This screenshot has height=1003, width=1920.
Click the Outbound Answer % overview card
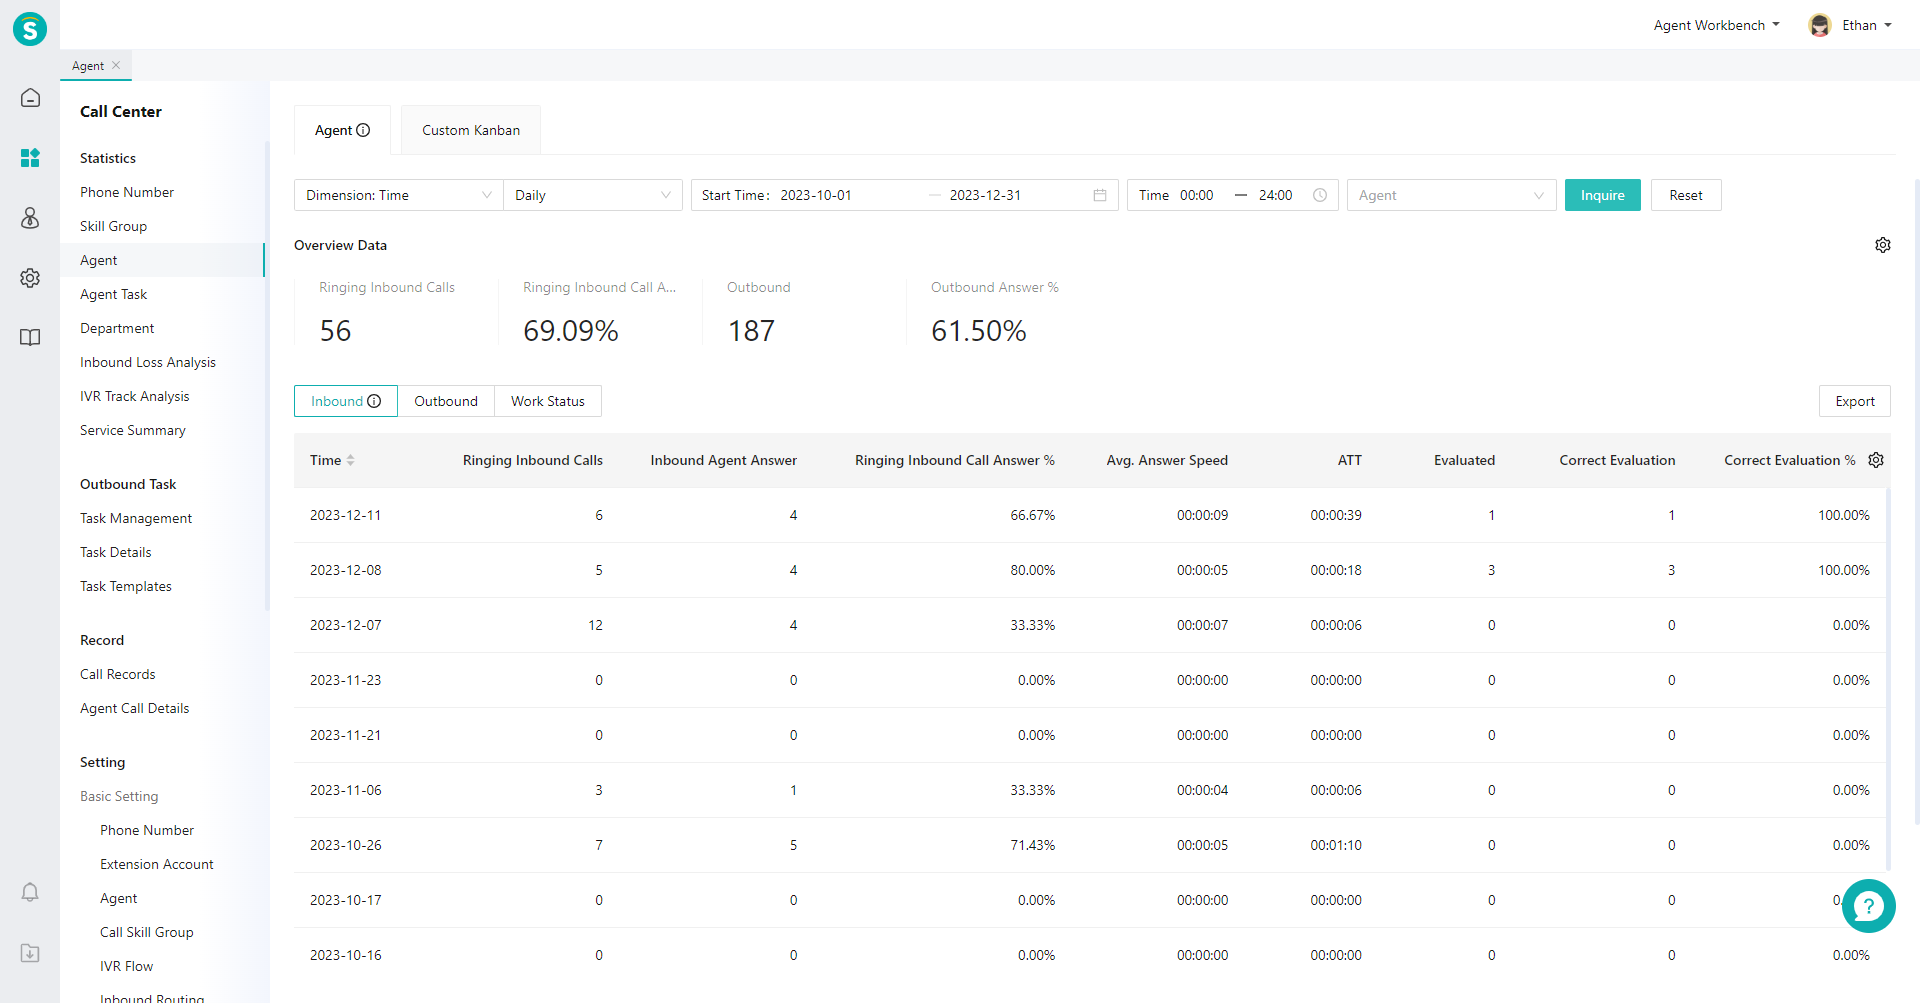pos(1008,312)
